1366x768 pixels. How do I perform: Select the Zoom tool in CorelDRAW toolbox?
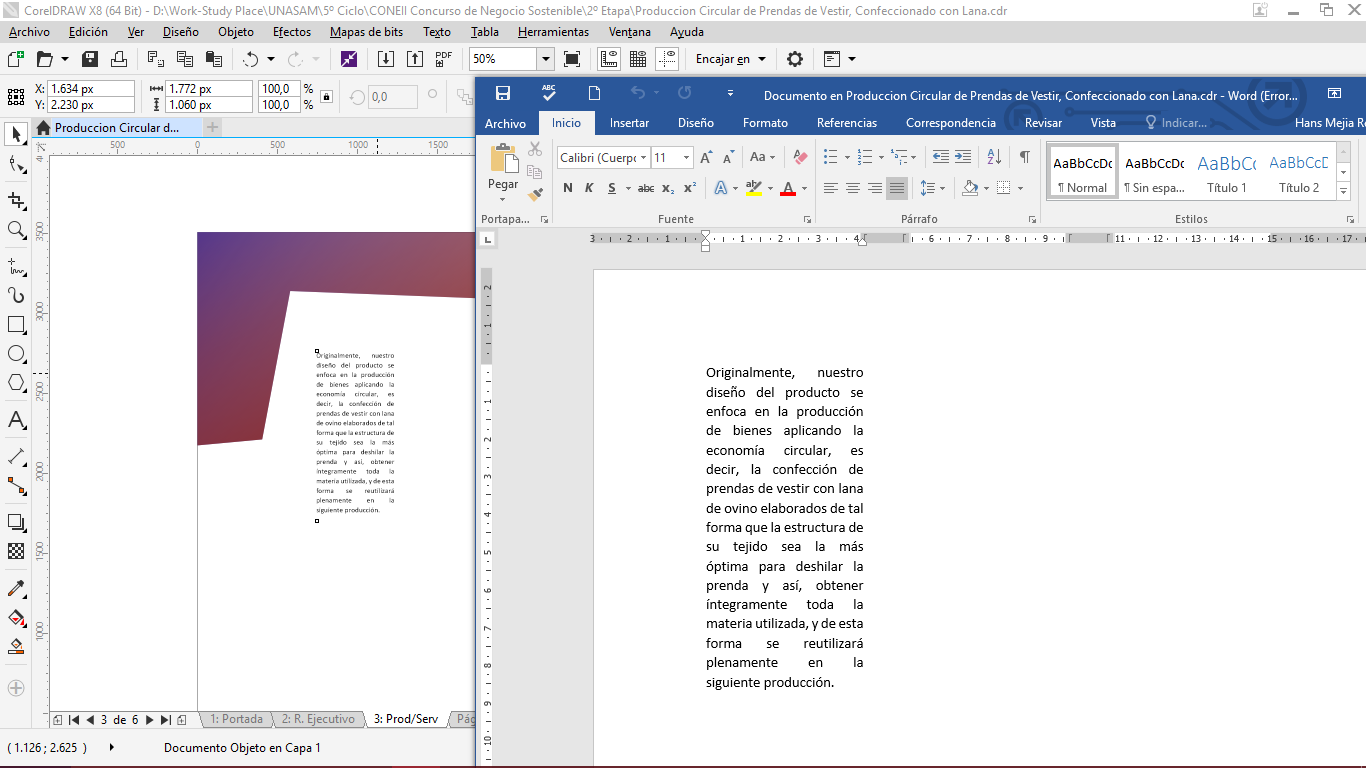(x=16, y=230)
